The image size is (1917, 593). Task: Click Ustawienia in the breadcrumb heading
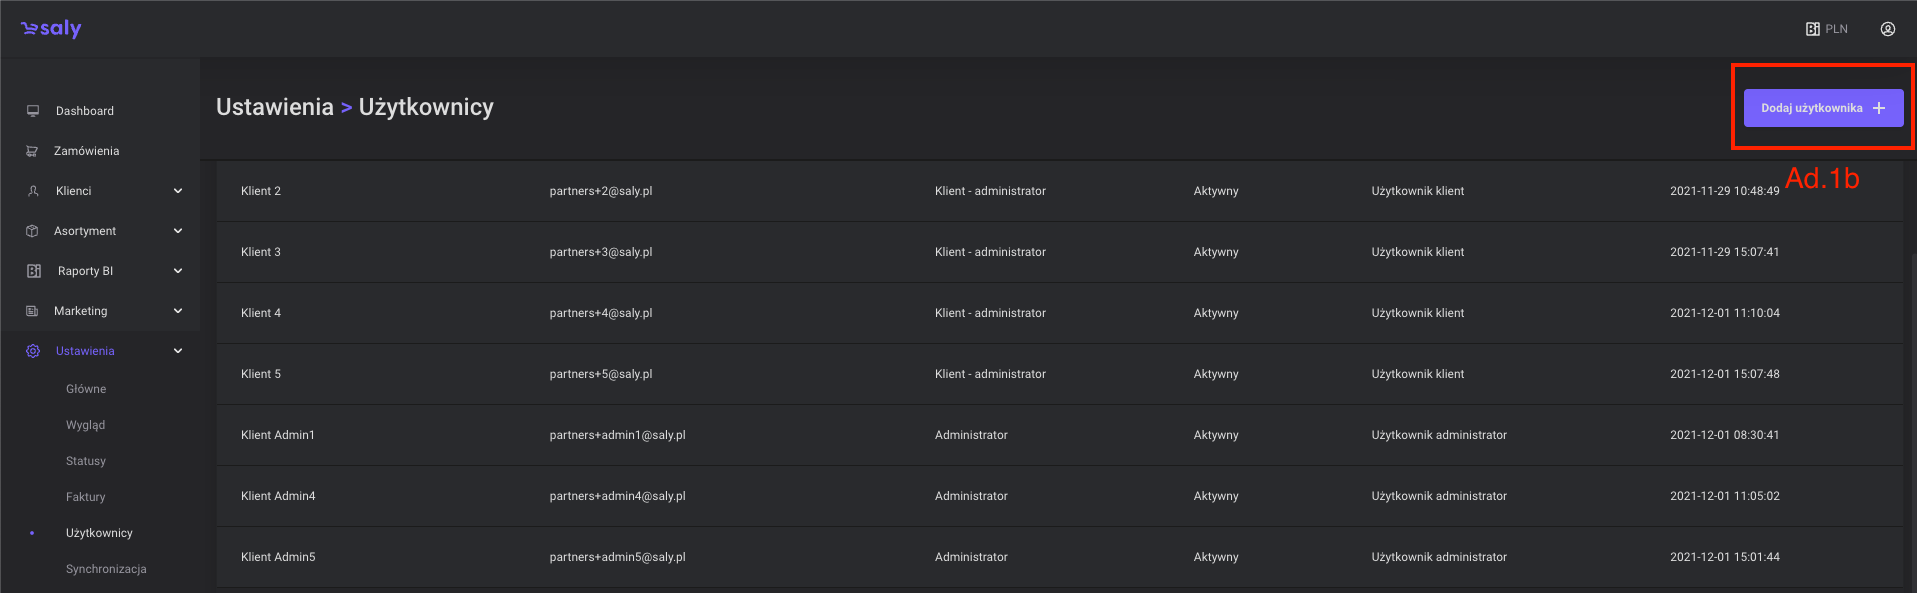click(x=275, y=107)
